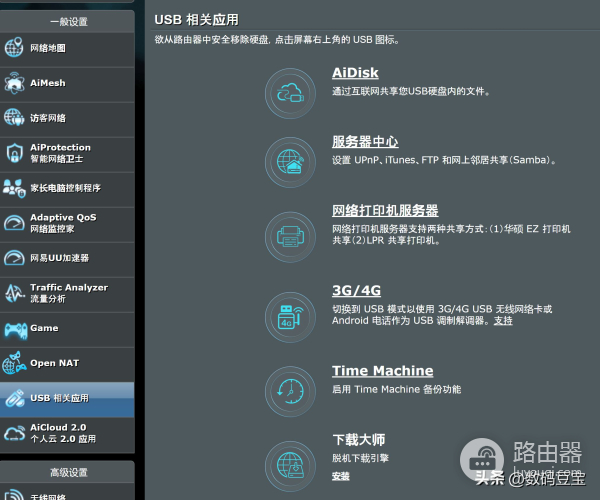Click the Game controller icon
600x500 pixels.
[16, 330]
